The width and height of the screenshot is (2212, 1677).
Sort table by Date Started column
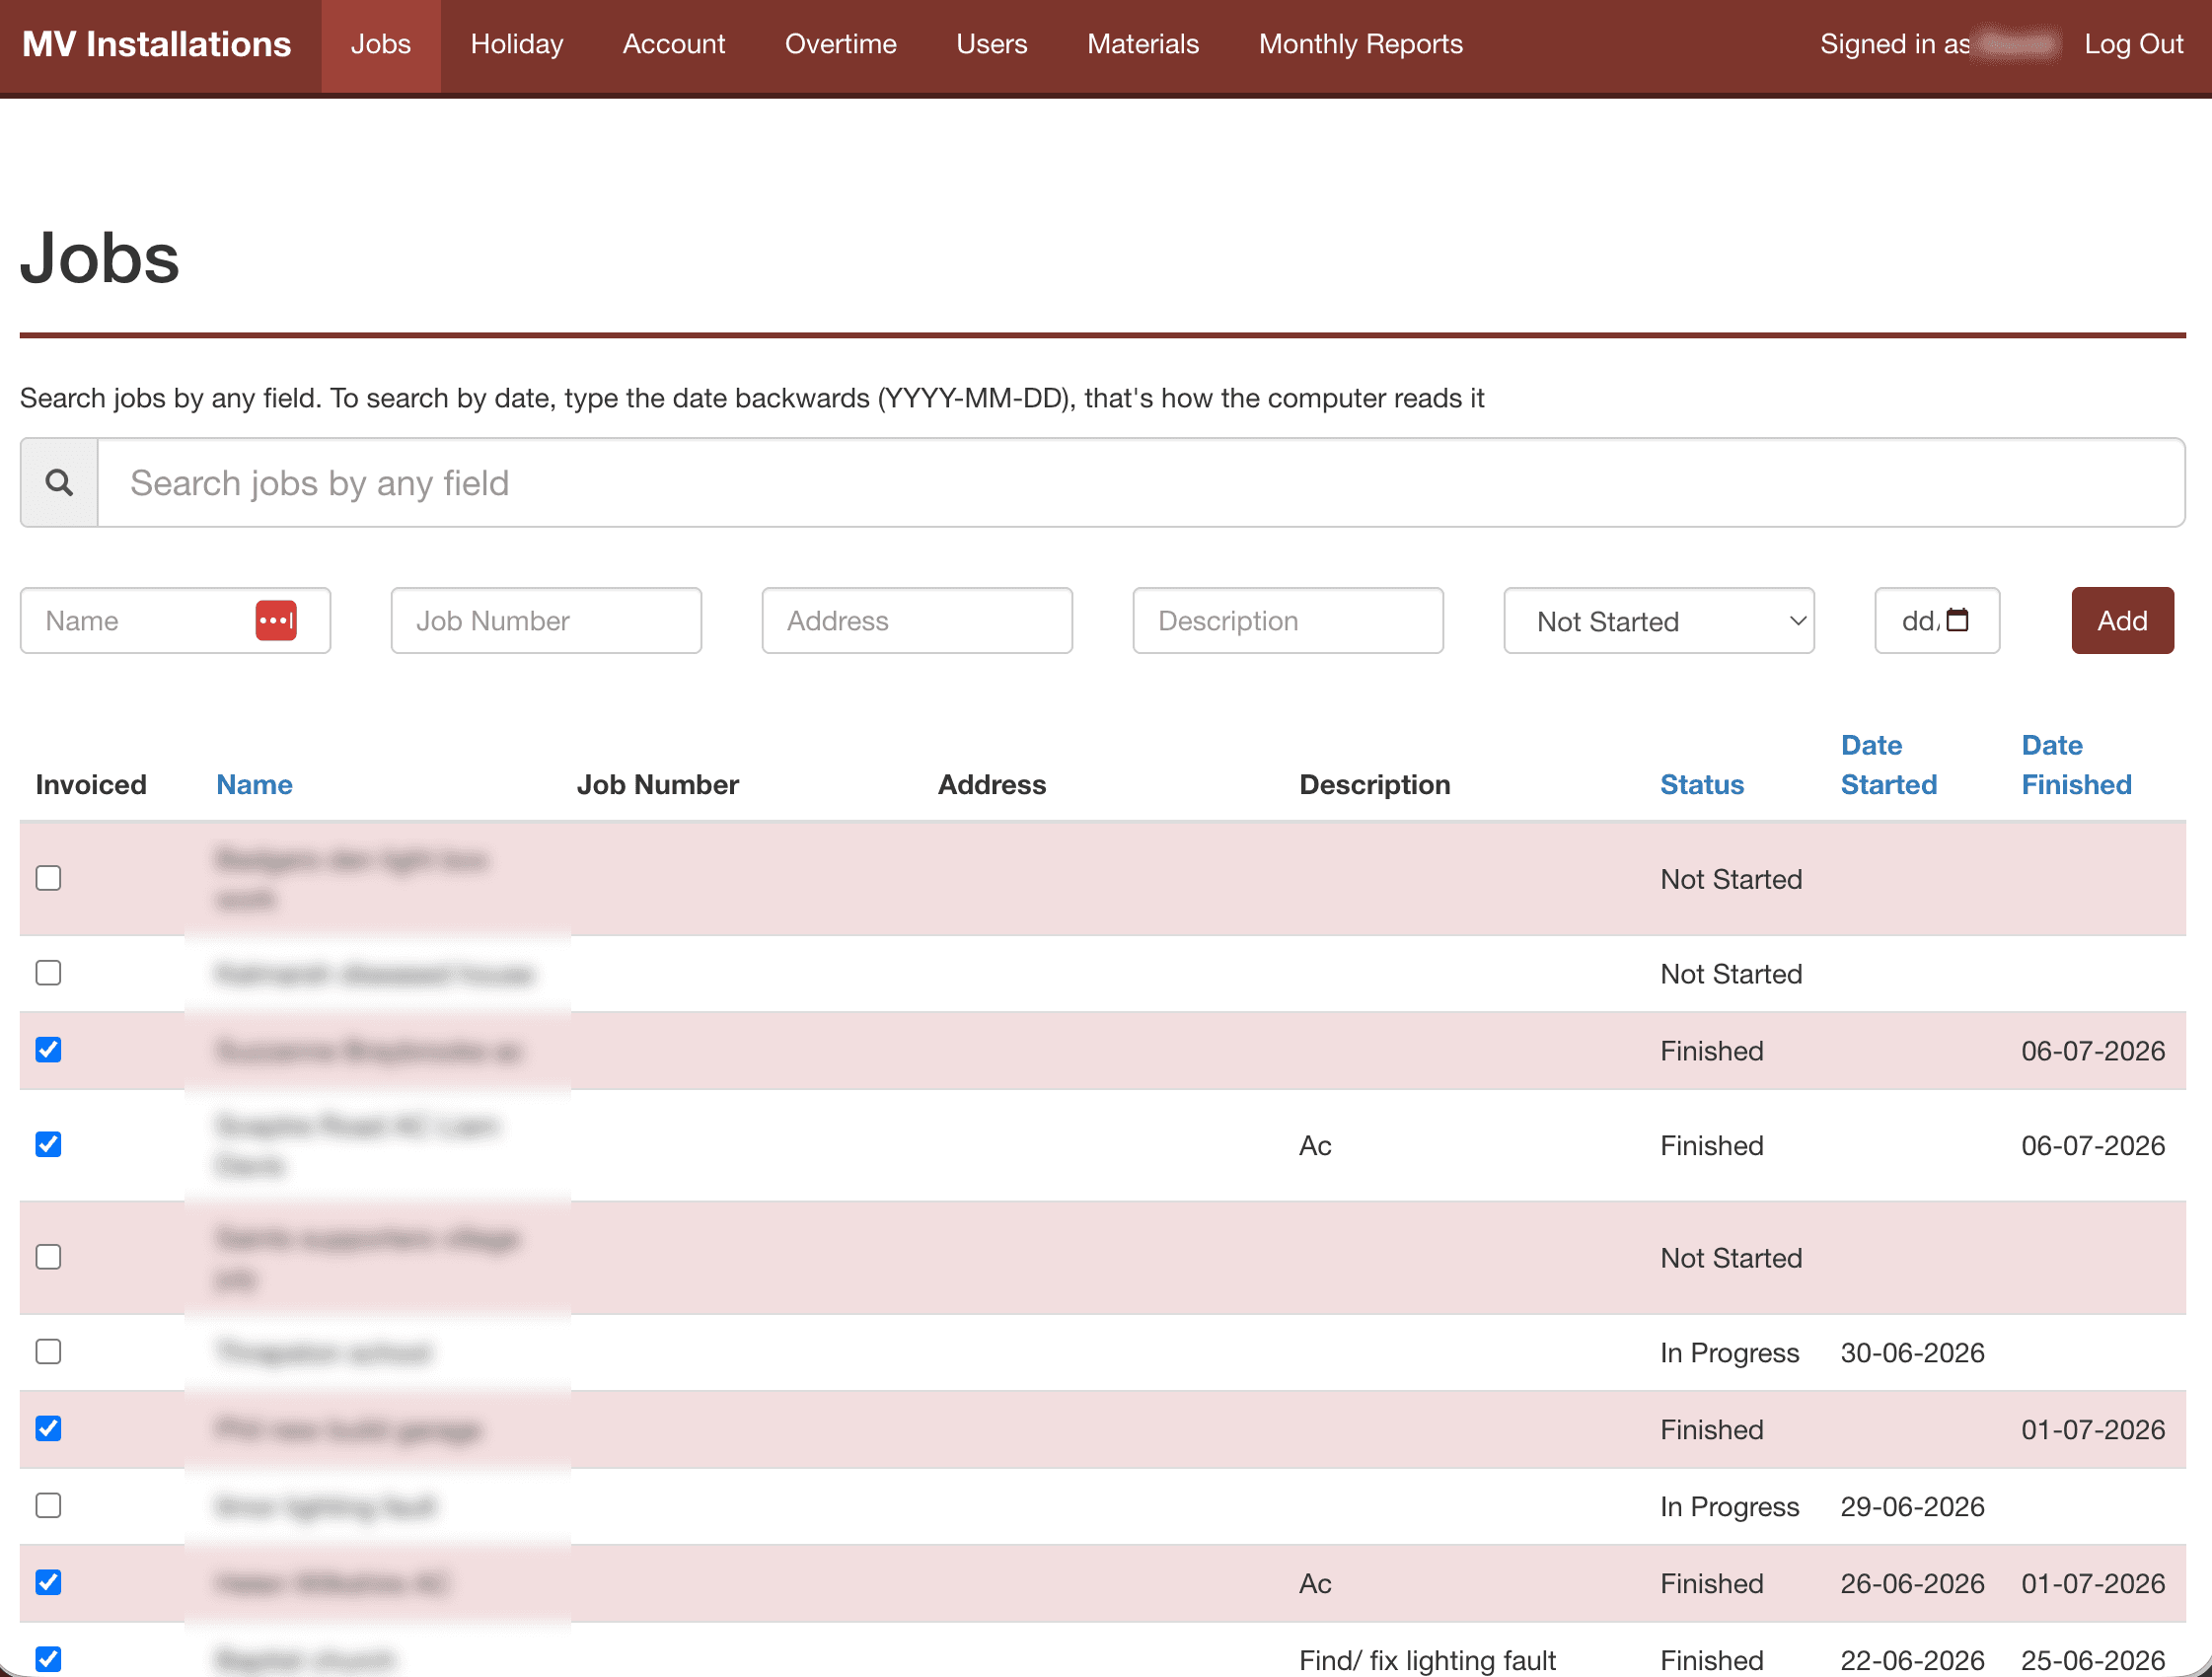pyautogui.click(x=1888, y=765)
